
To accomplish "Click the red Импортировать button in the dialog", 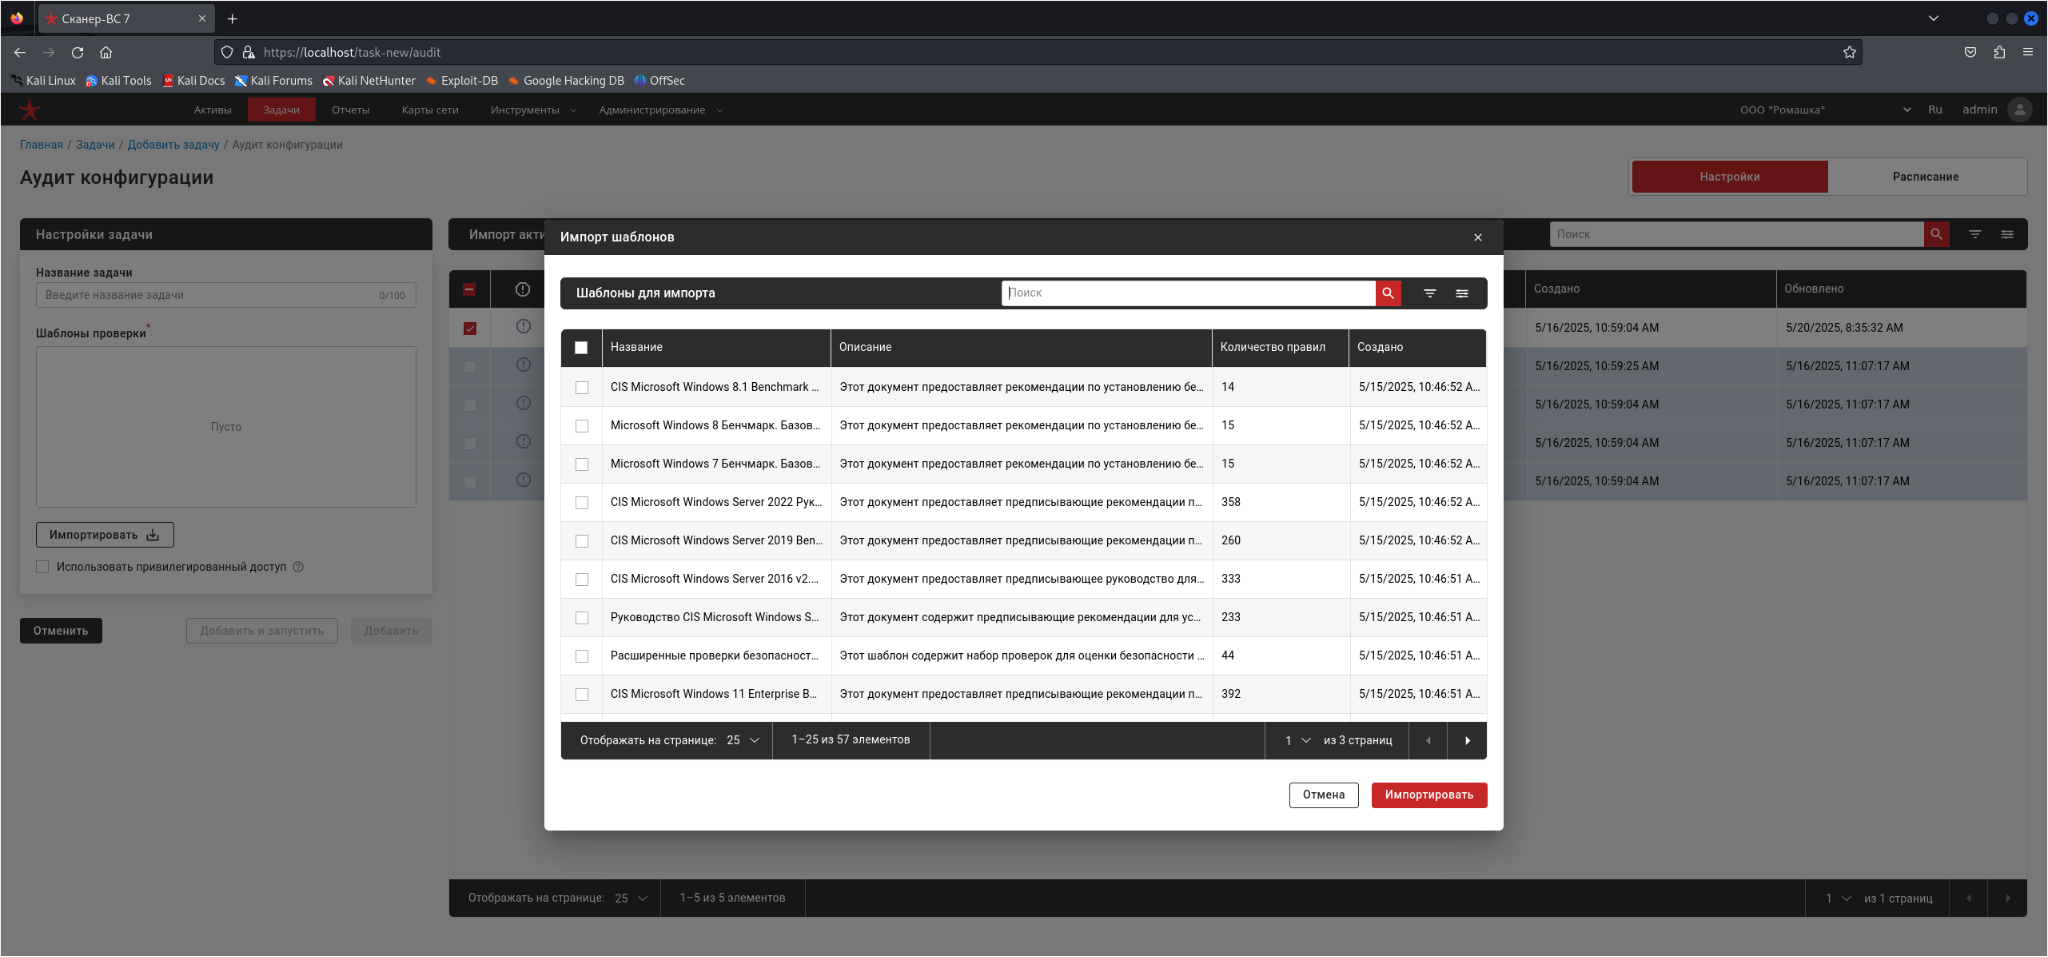I will click(1429, 796).
